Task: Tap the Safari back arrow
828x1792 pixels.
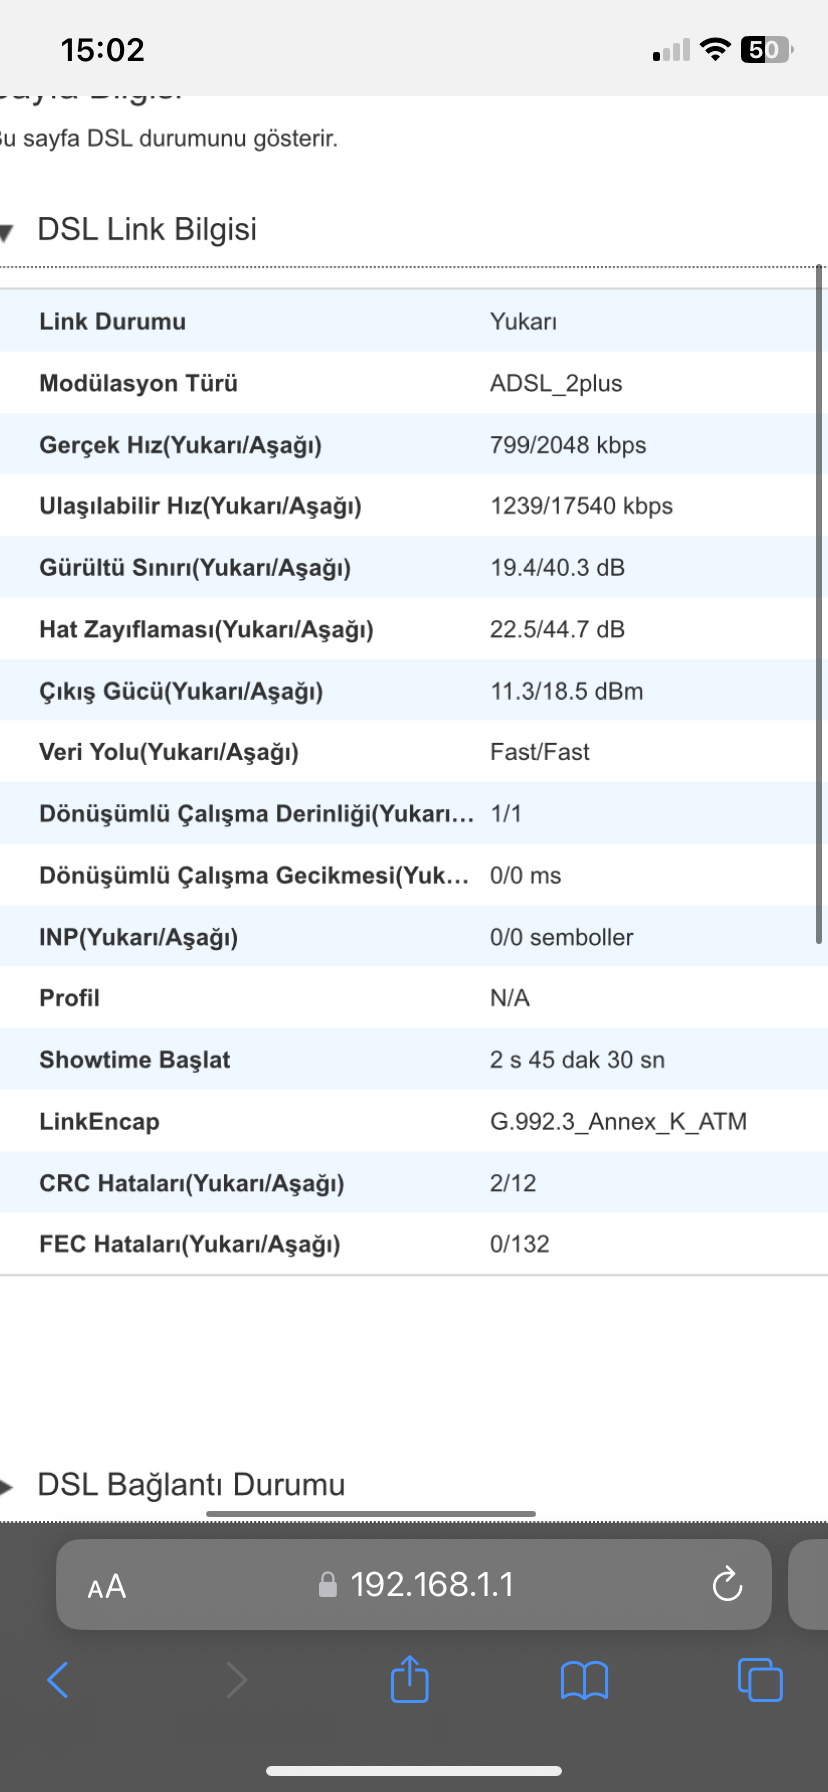Action: (x=58, y=1680)
